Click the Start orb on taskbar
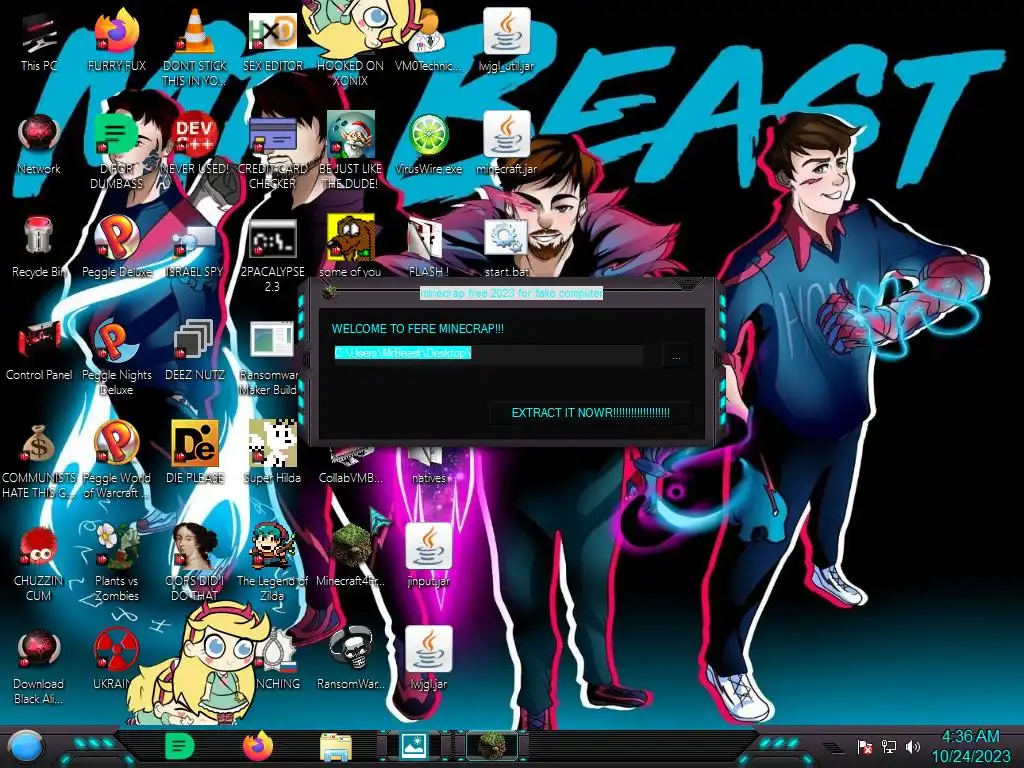Screen dimensions: 1024x768 click(26, 747)
